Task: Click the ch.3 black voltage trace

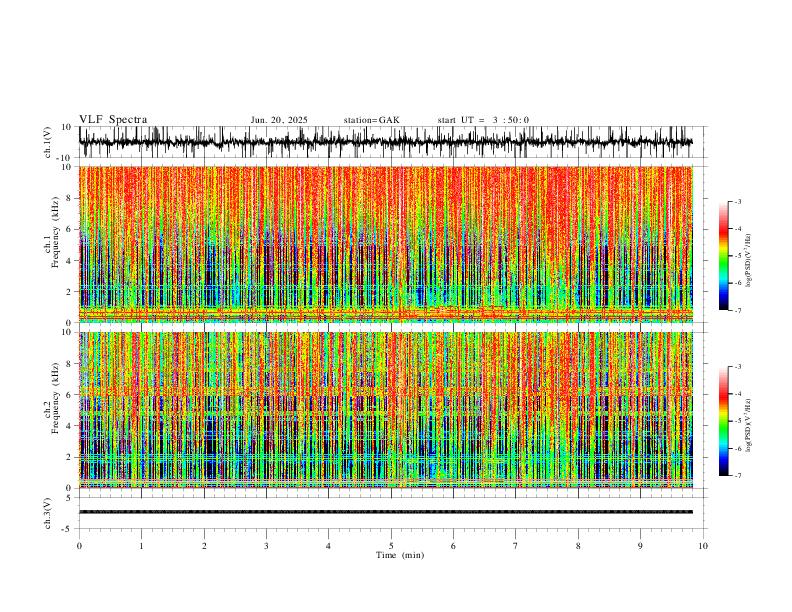Action: [x=386, y=512]
